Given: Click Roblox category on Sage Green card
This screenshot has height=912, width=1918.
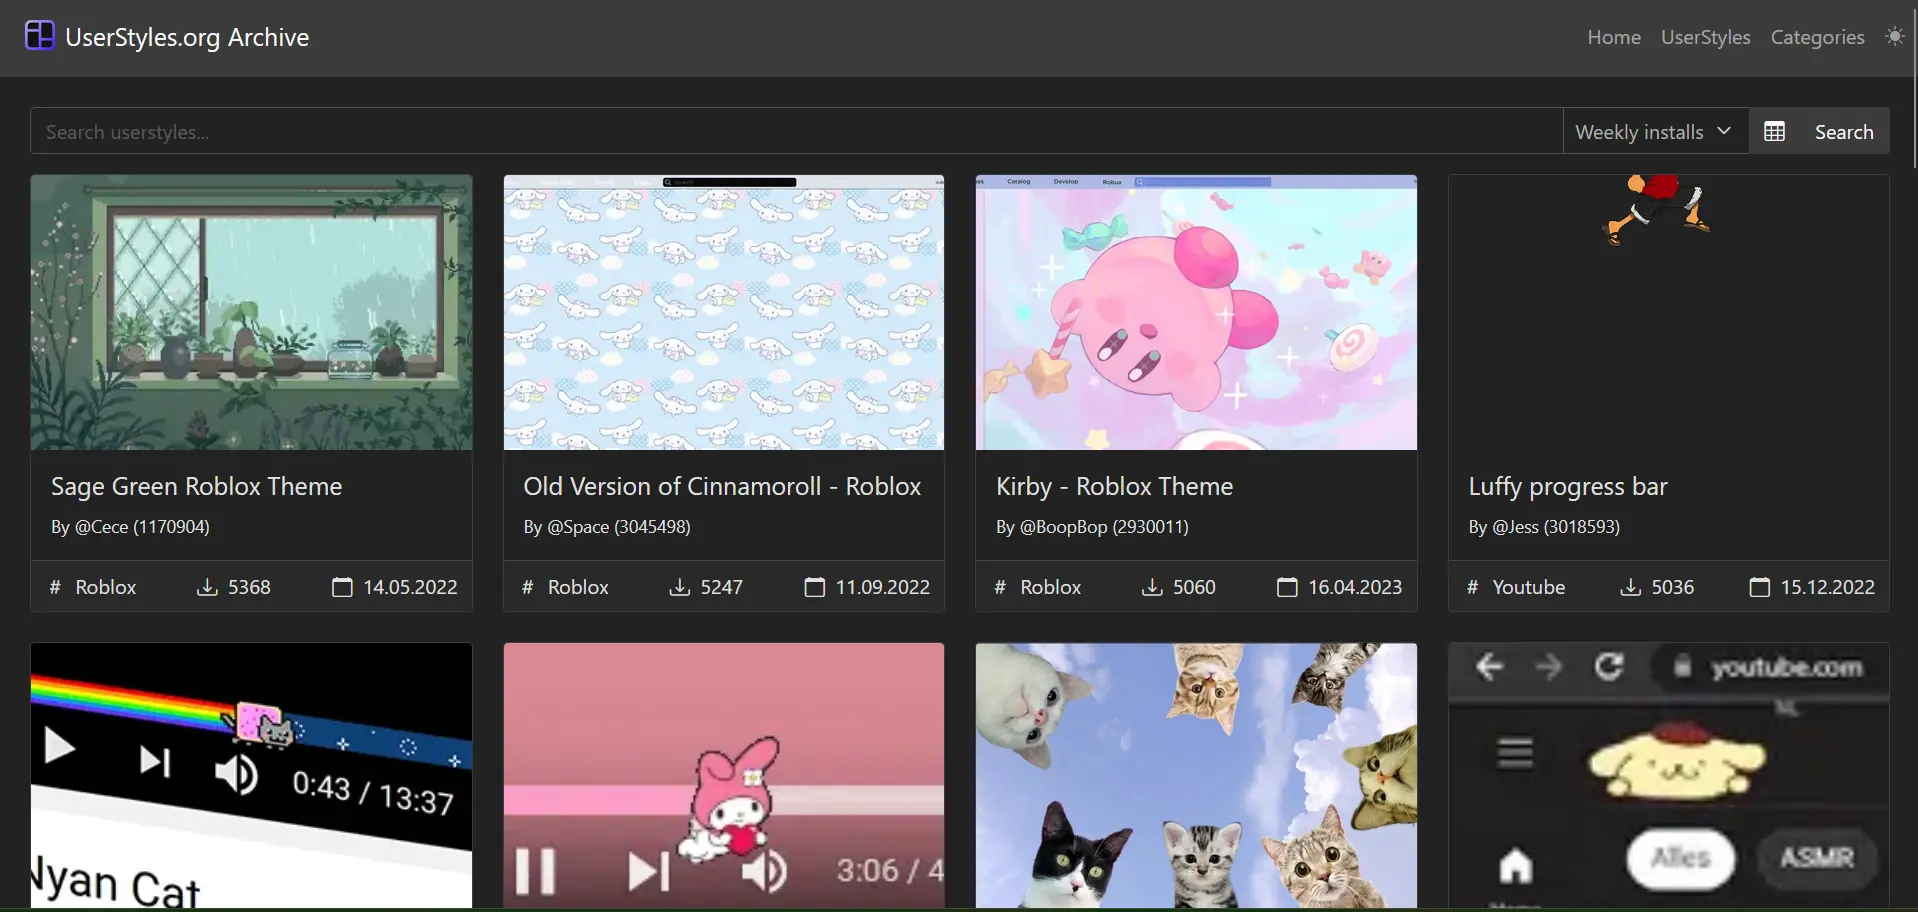Looking at the screenshot, I should click(106, 587).
